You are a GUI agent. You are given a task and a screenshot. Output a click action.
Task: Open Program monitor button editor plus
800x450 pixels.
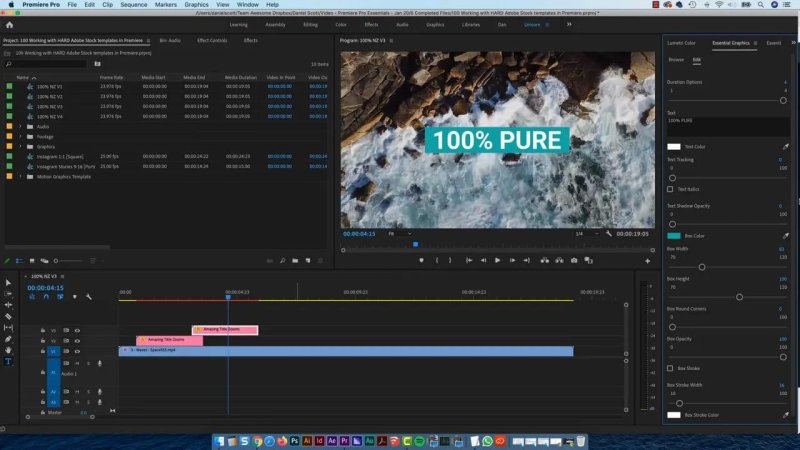click(647, 261)
